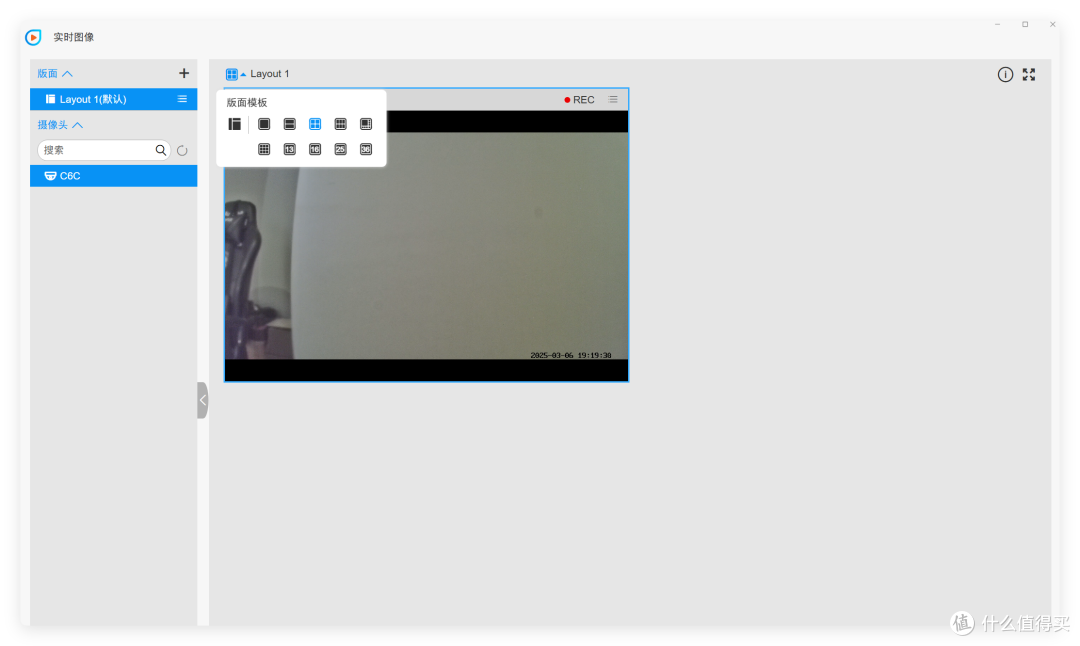Minimize the 实时图像 window
This screenshot has height=646, width=1080.
pyautogui.click(x=997, y=24)
